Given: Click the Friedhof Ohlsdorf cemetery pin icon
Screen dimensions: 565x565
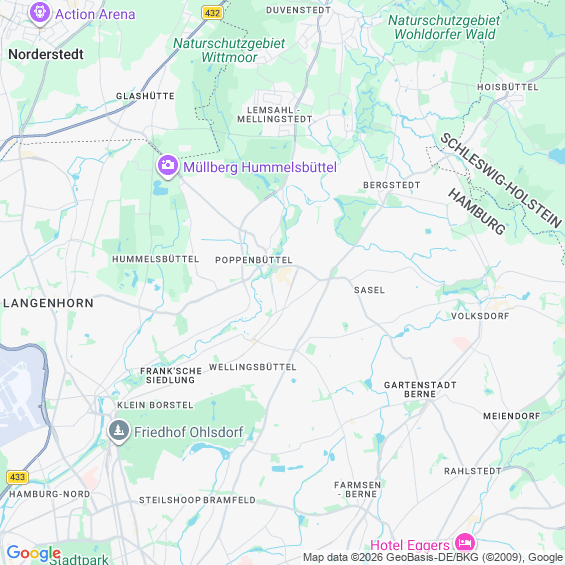Looking at the screenshot, I should (x=119, y=431).
